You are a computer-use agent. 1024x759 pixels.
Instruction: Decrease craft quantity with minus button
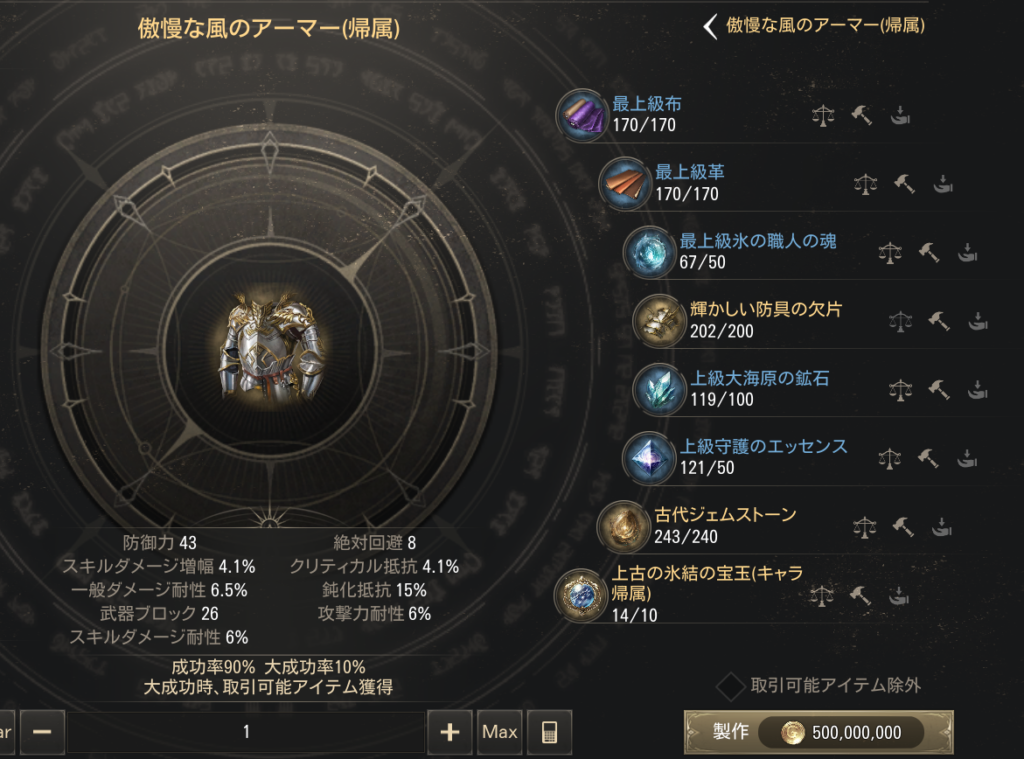point(42,732)
